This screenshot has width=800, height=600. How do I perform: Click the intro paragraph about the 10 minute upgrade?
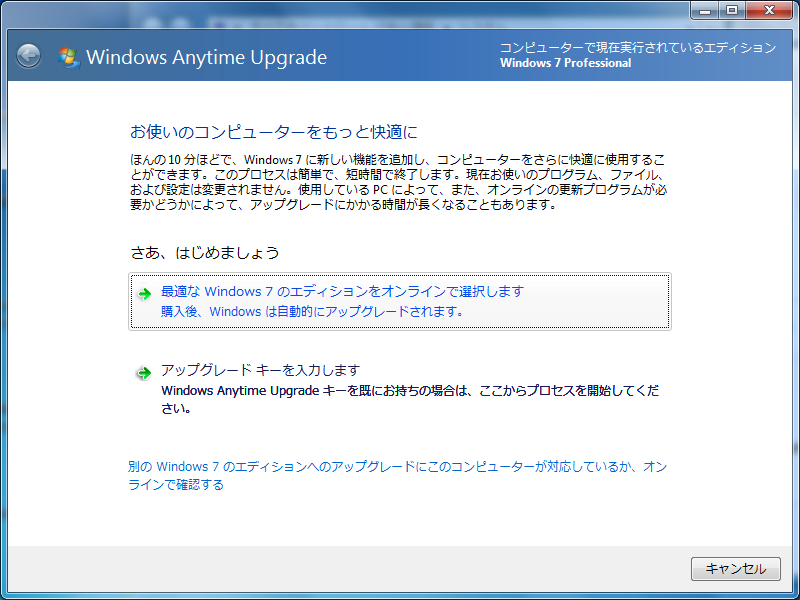click(398, 182)
